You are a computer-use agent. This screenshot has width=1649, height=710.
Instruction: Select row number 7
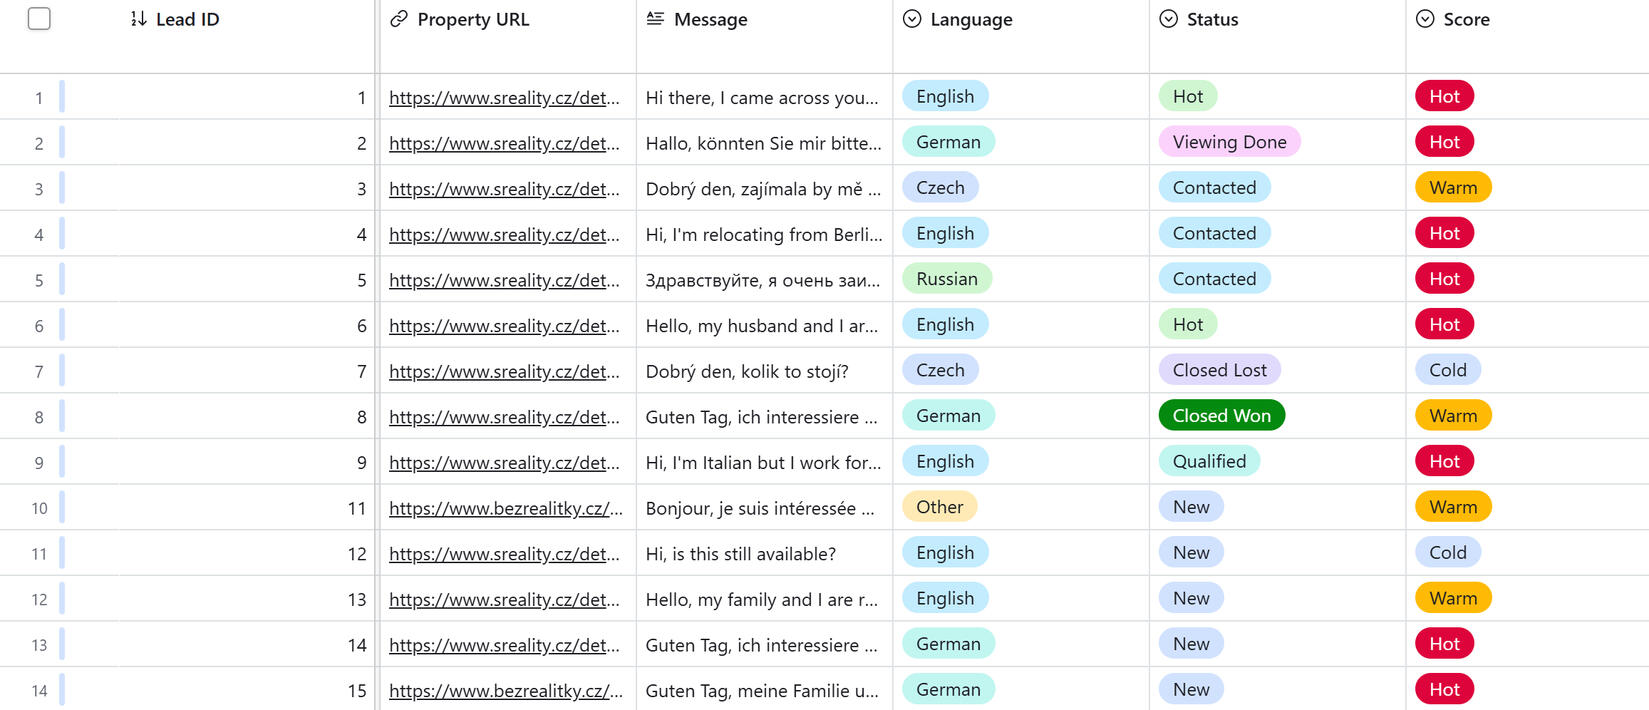coord(39,372)
